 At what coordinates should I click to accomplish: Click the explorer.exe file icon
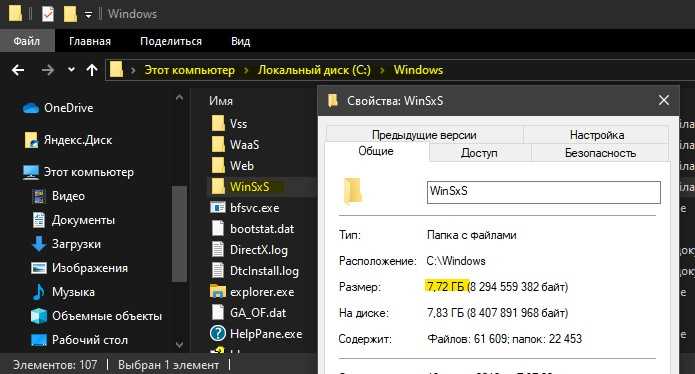(x=218, y=292)
